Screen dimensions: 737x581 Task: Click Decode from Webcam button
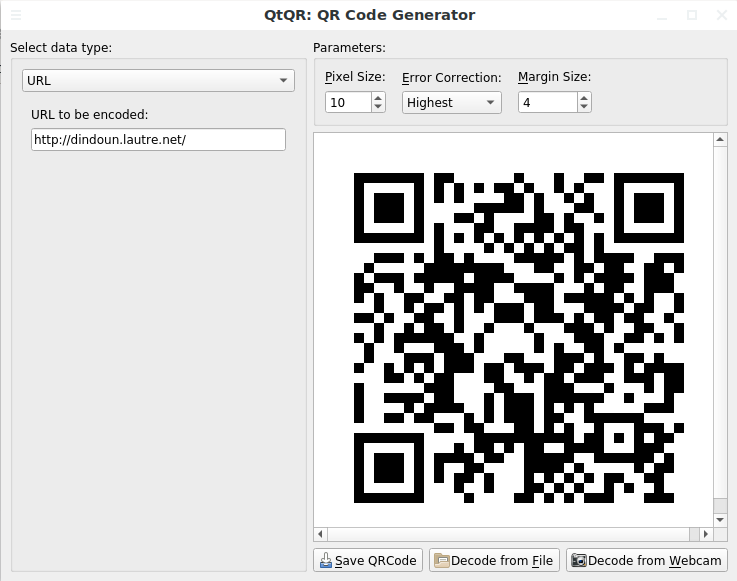tap(647, 560)
